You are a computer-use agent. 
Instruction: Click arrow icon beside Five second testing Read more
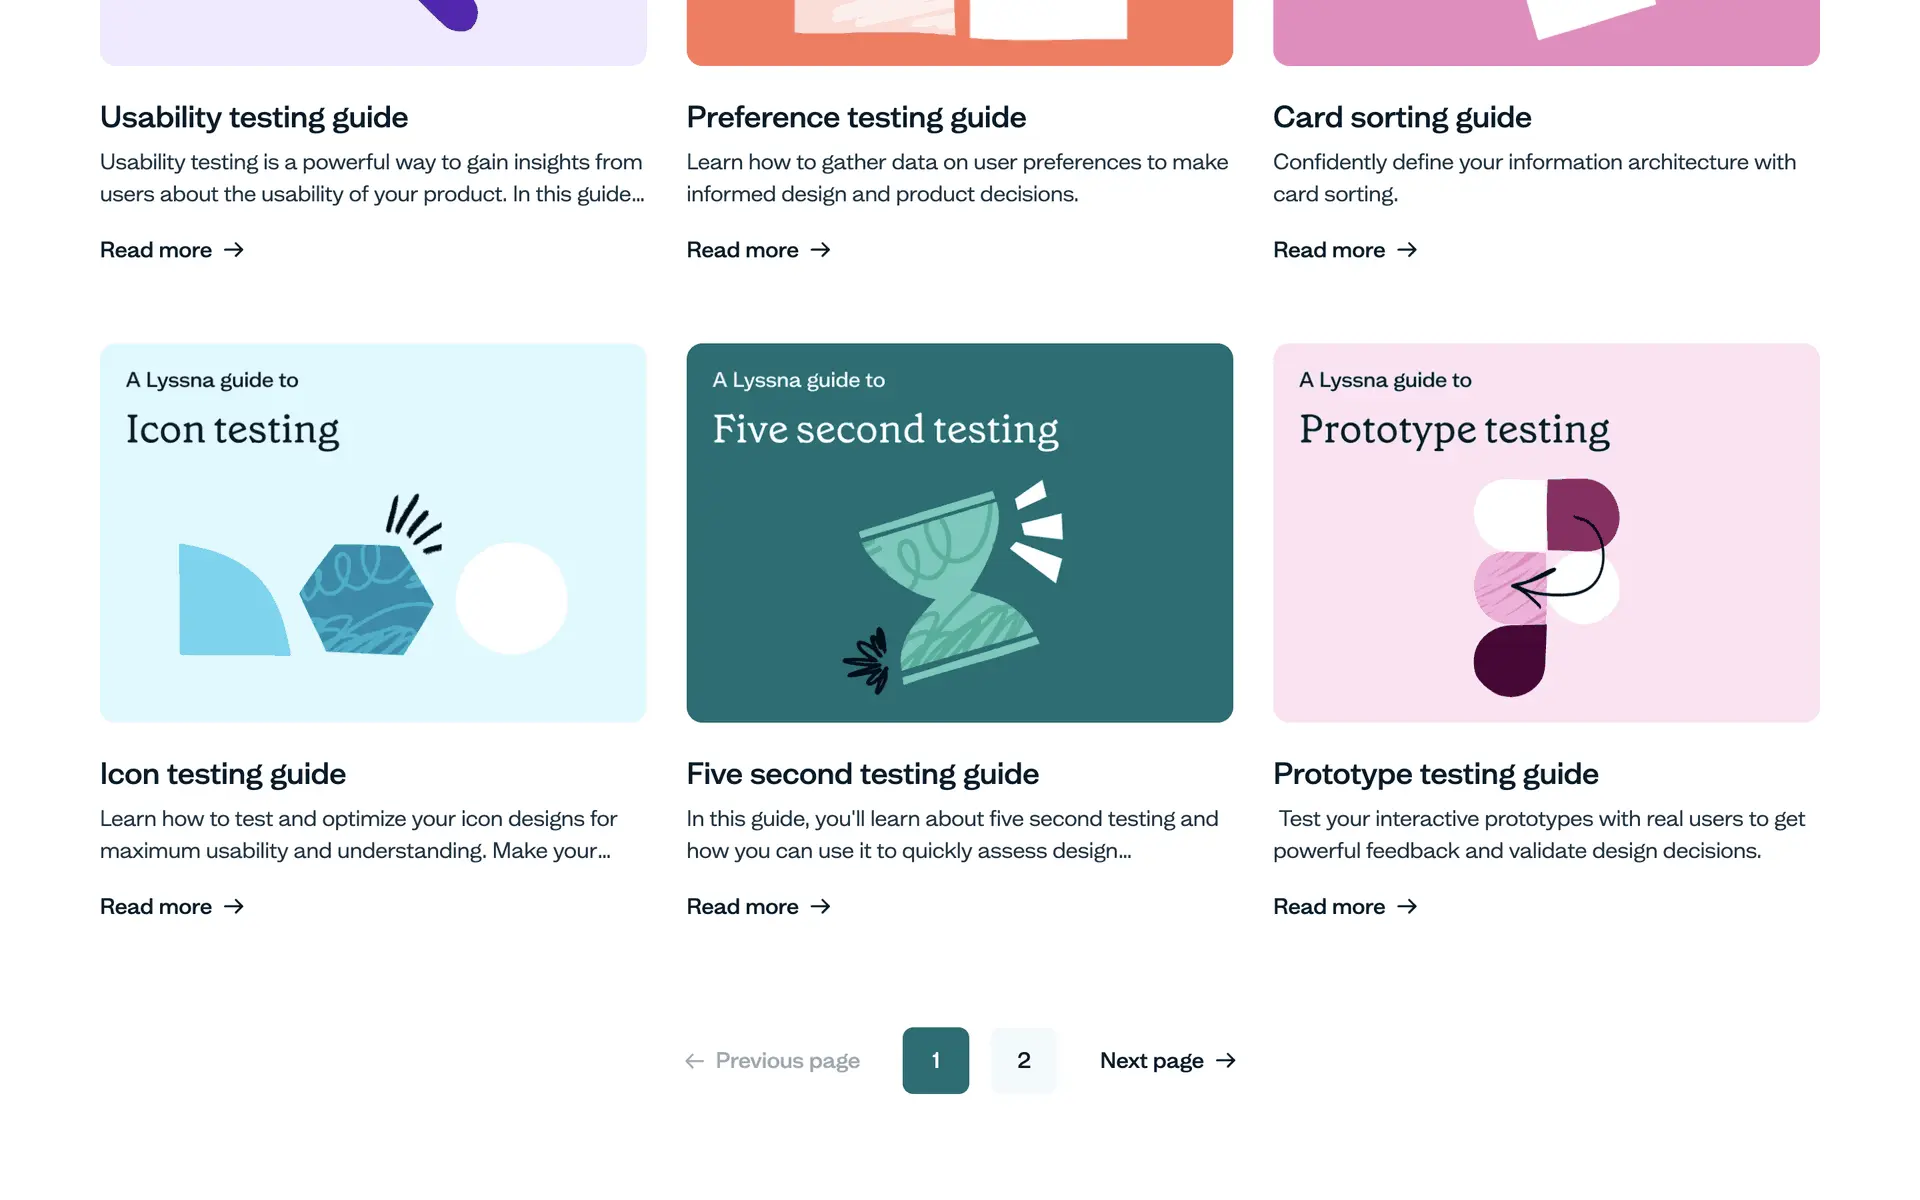821,906
